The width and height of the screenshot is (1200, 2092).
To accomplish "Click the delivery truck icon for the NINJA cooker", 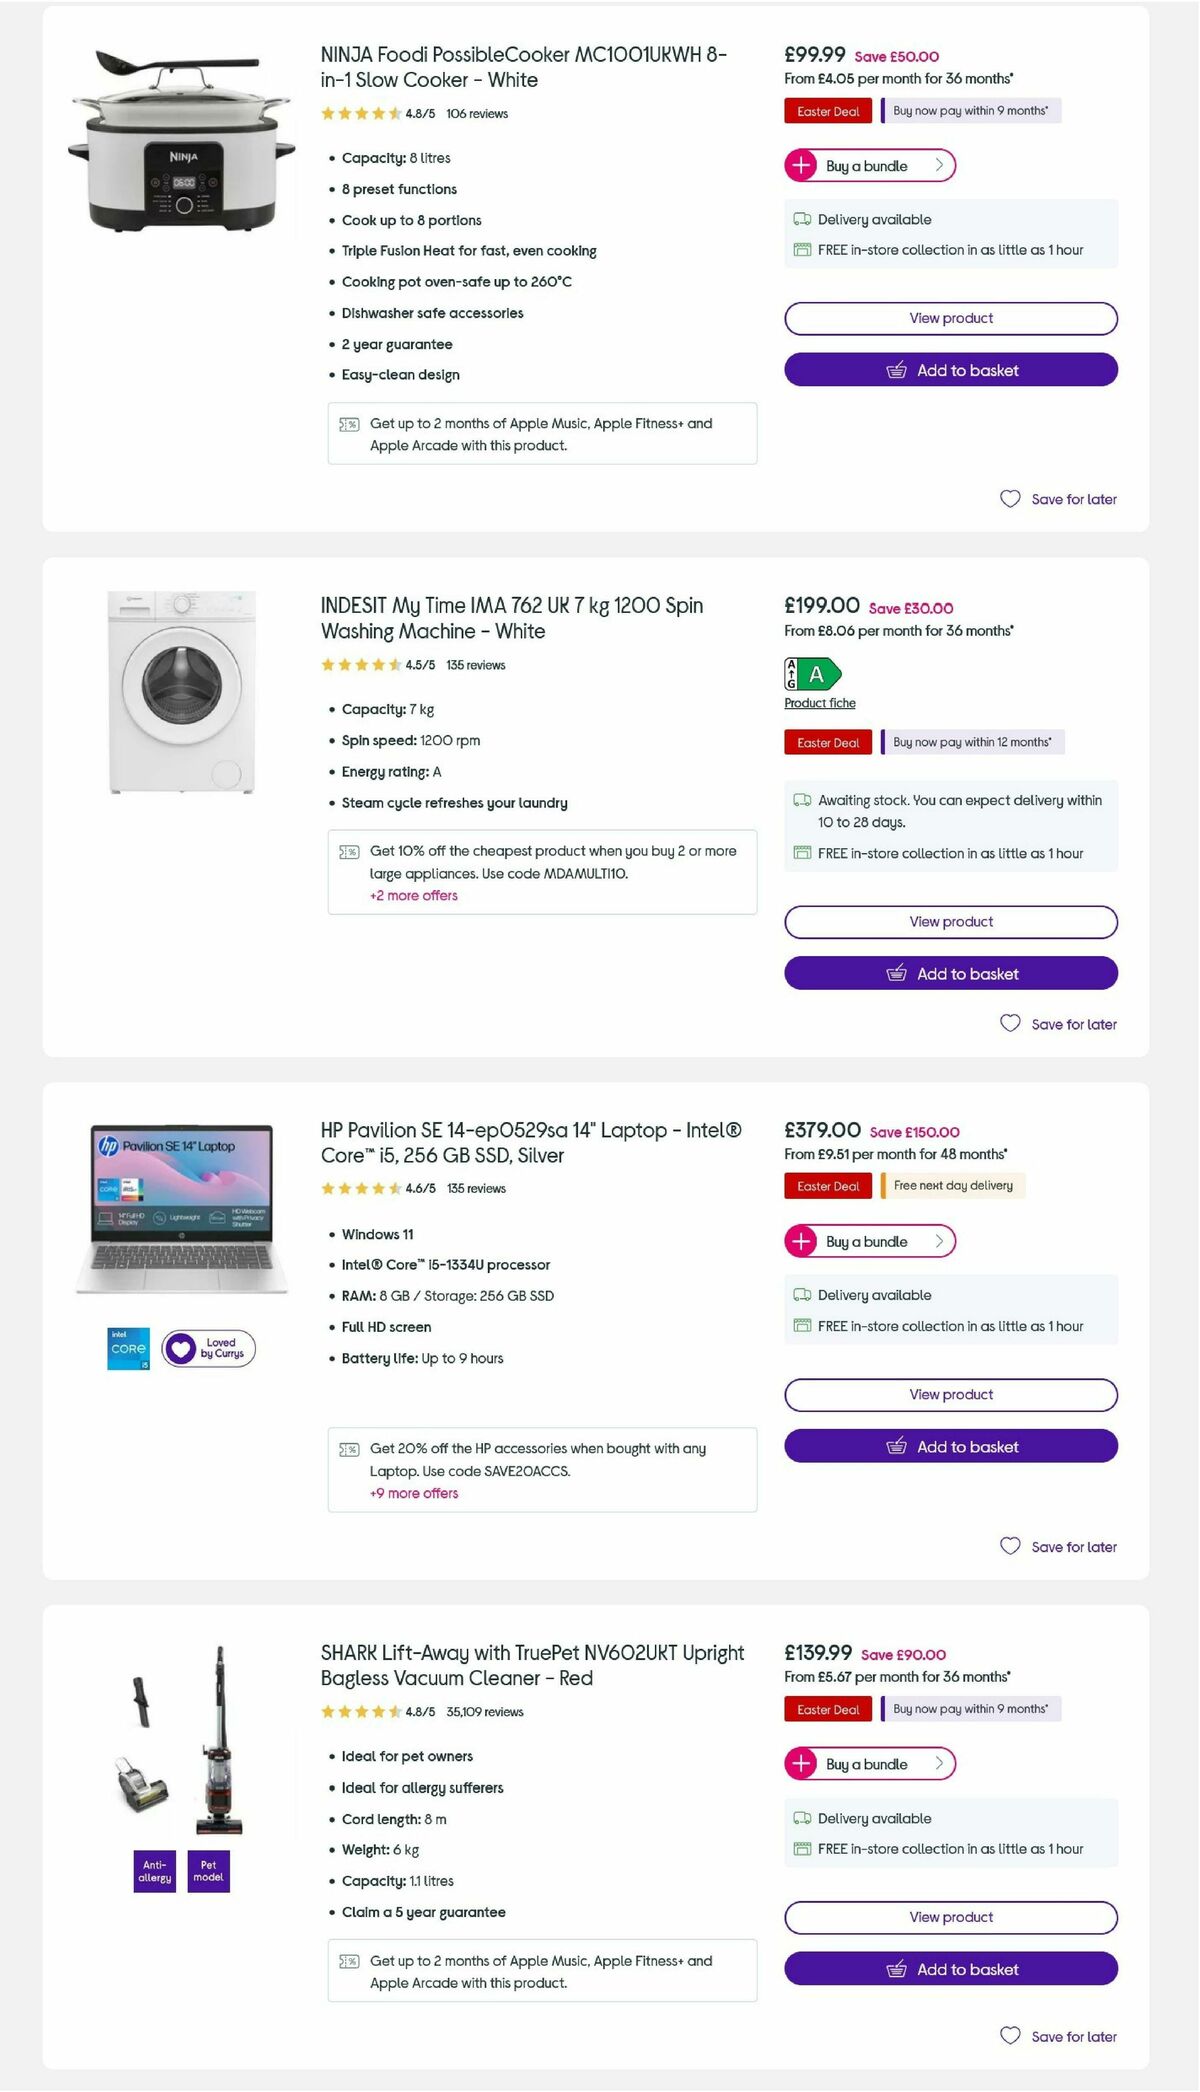I will [x=802, y=218].
